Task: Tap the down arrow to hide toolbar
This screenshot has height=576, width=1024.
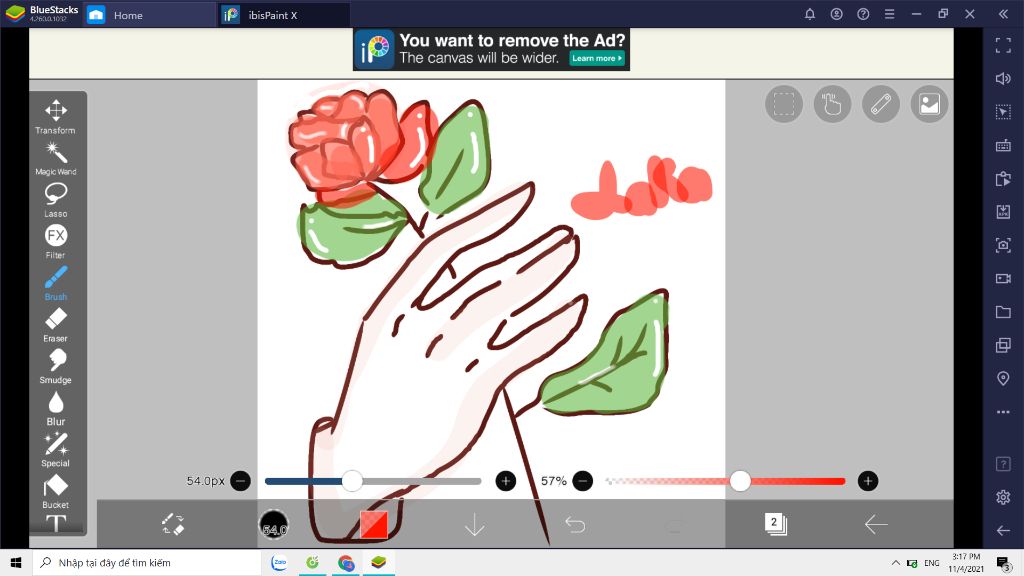Action: coord(474,524)
